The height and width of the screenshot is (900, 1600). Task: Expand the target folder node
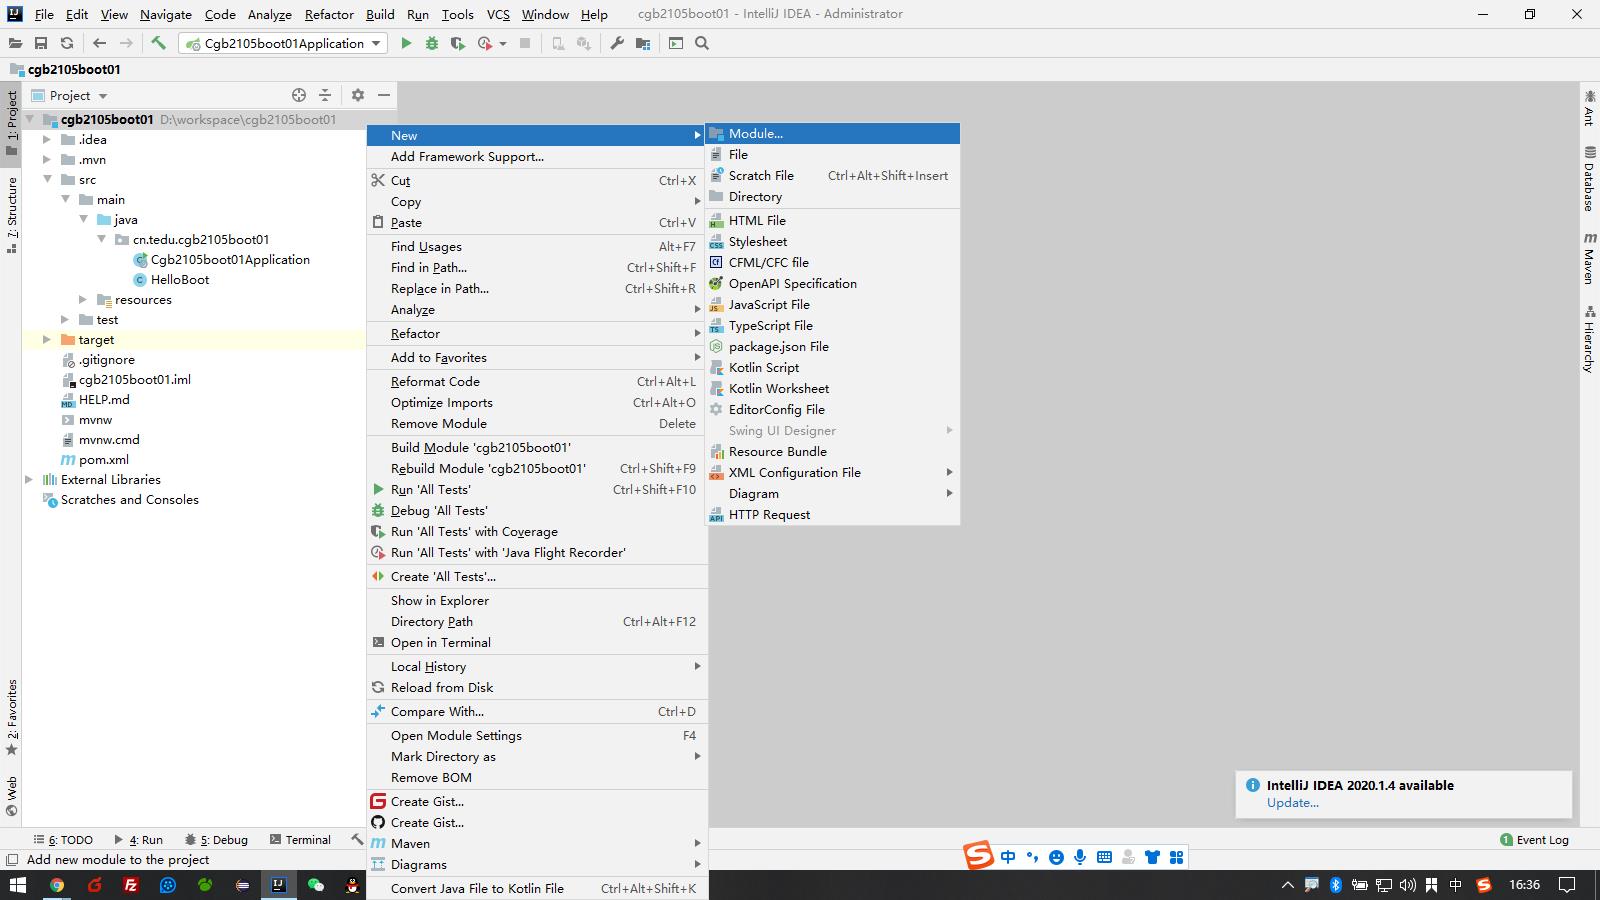point(46,340)
